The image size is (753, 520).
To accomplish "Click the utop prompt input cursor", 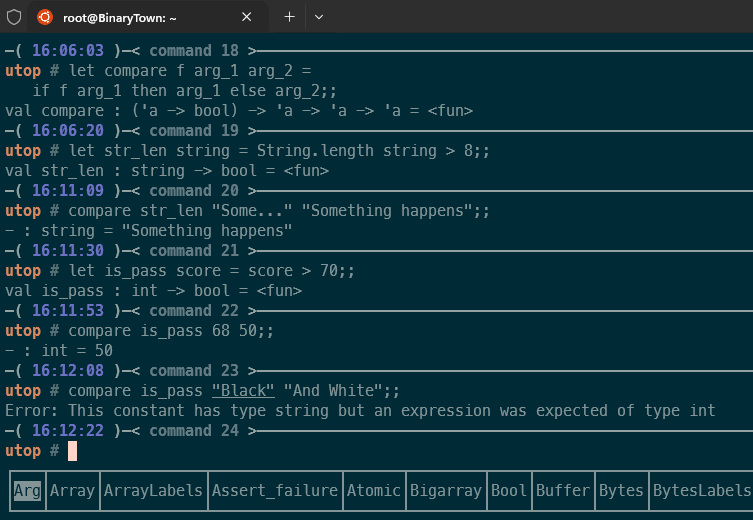I will (72, 451).
